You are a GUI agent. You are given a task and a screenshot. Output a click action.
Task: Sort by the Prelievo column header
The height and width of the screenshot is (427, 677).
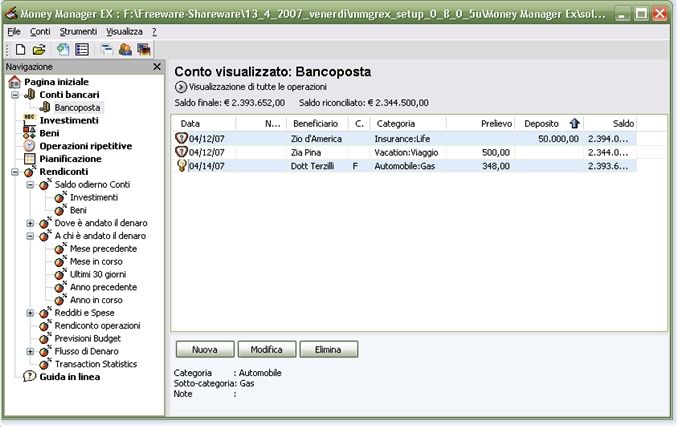coord(481,123)
